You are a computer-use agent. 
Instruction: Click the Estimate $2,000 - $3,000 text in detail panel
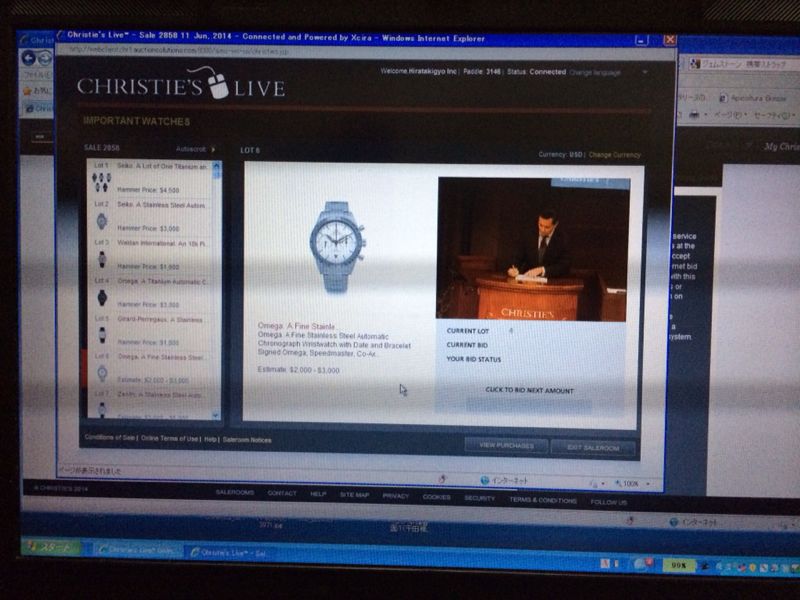click(298, 370)
